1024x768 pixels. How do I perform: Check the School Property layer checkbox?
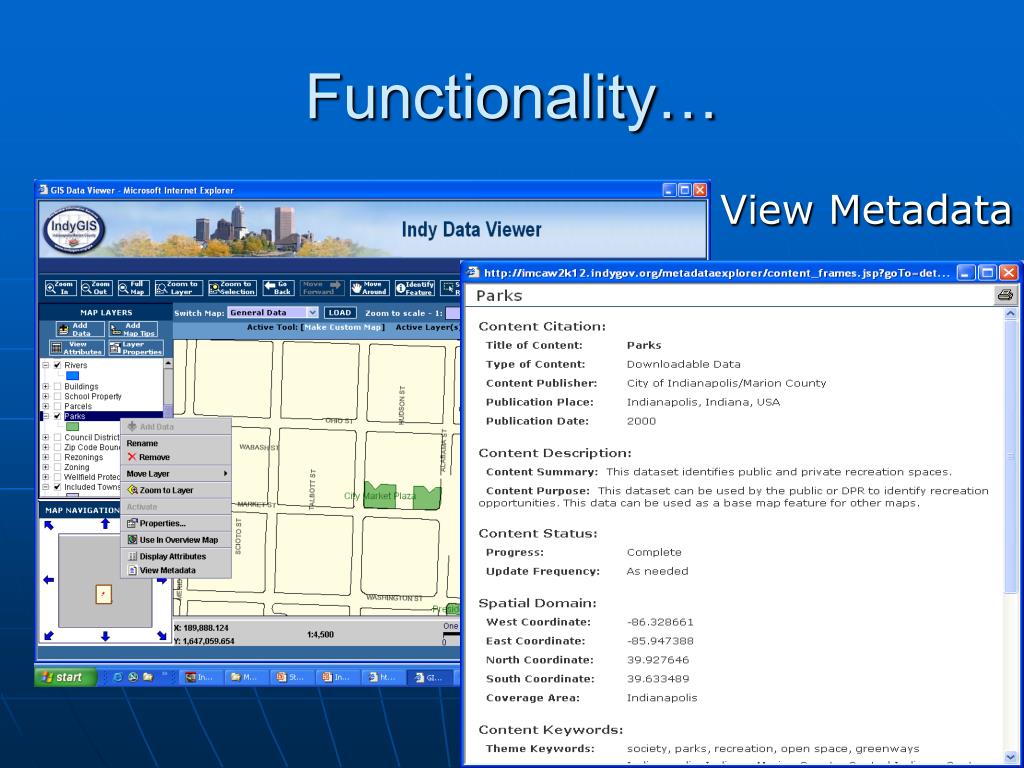click(x=57, y=396)
